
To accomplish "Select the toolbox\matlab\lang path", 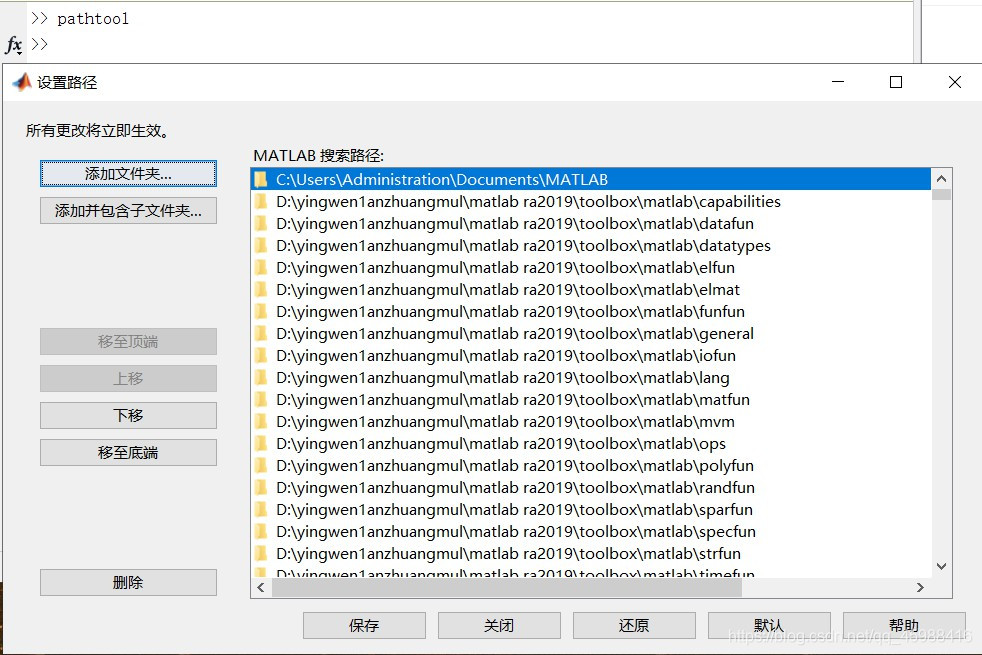I will (x=591, y=378).
